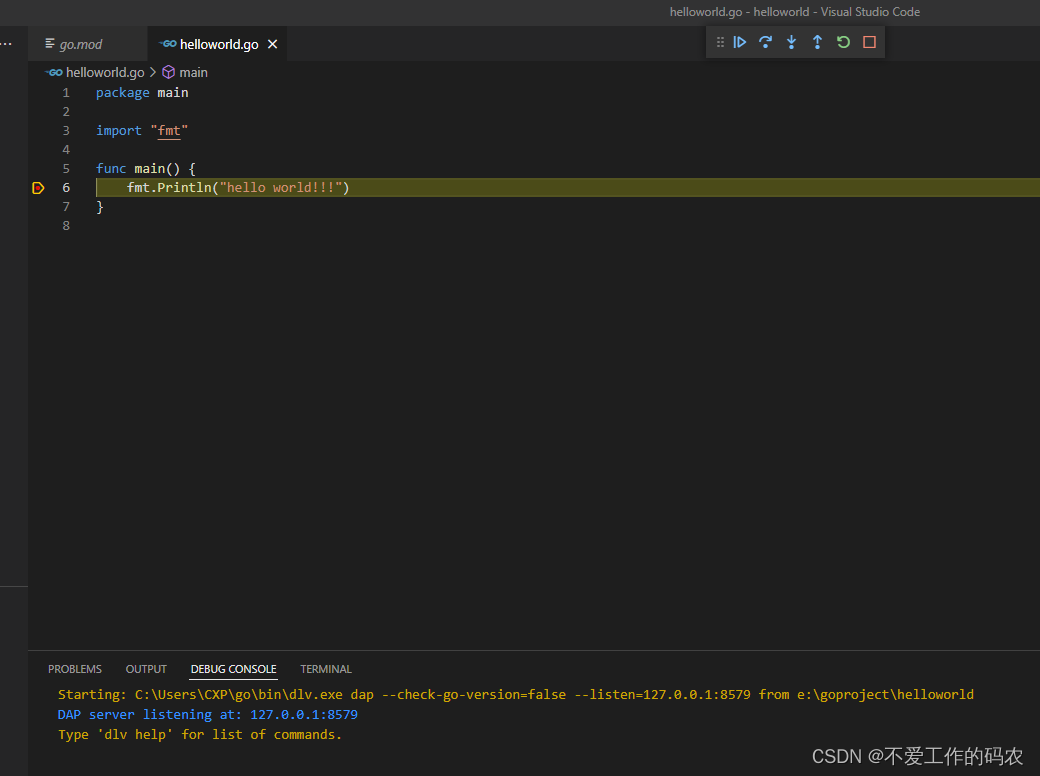
Task: Show the OUTPUT panel
Action: [x=146, y=669]
